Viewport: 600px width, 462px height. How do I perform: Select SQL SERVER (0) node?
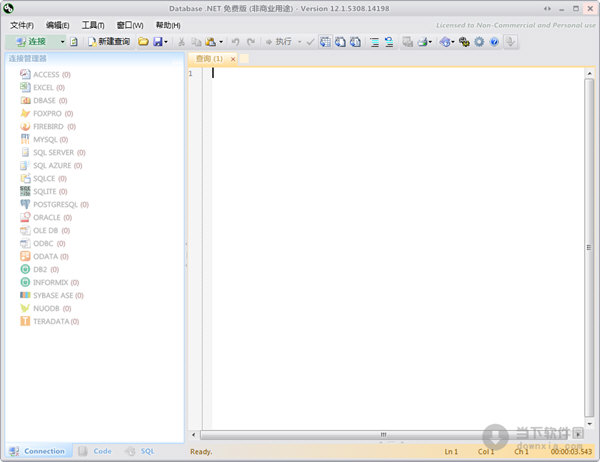point(52,152)
